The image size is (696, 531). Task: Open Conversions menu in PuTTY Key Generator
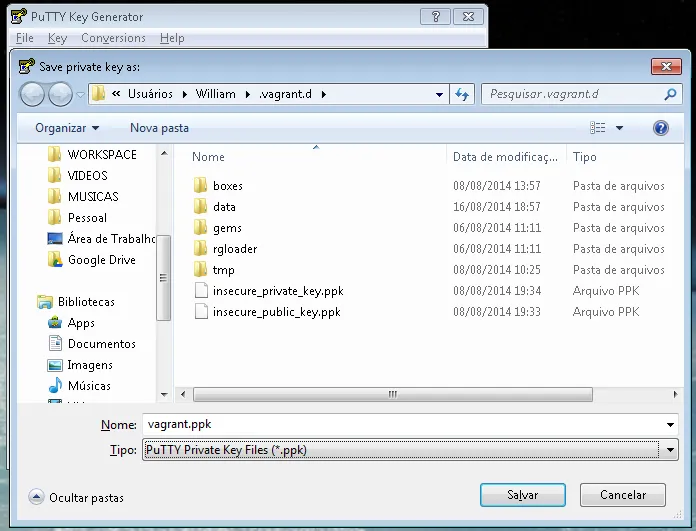[113, 38]
